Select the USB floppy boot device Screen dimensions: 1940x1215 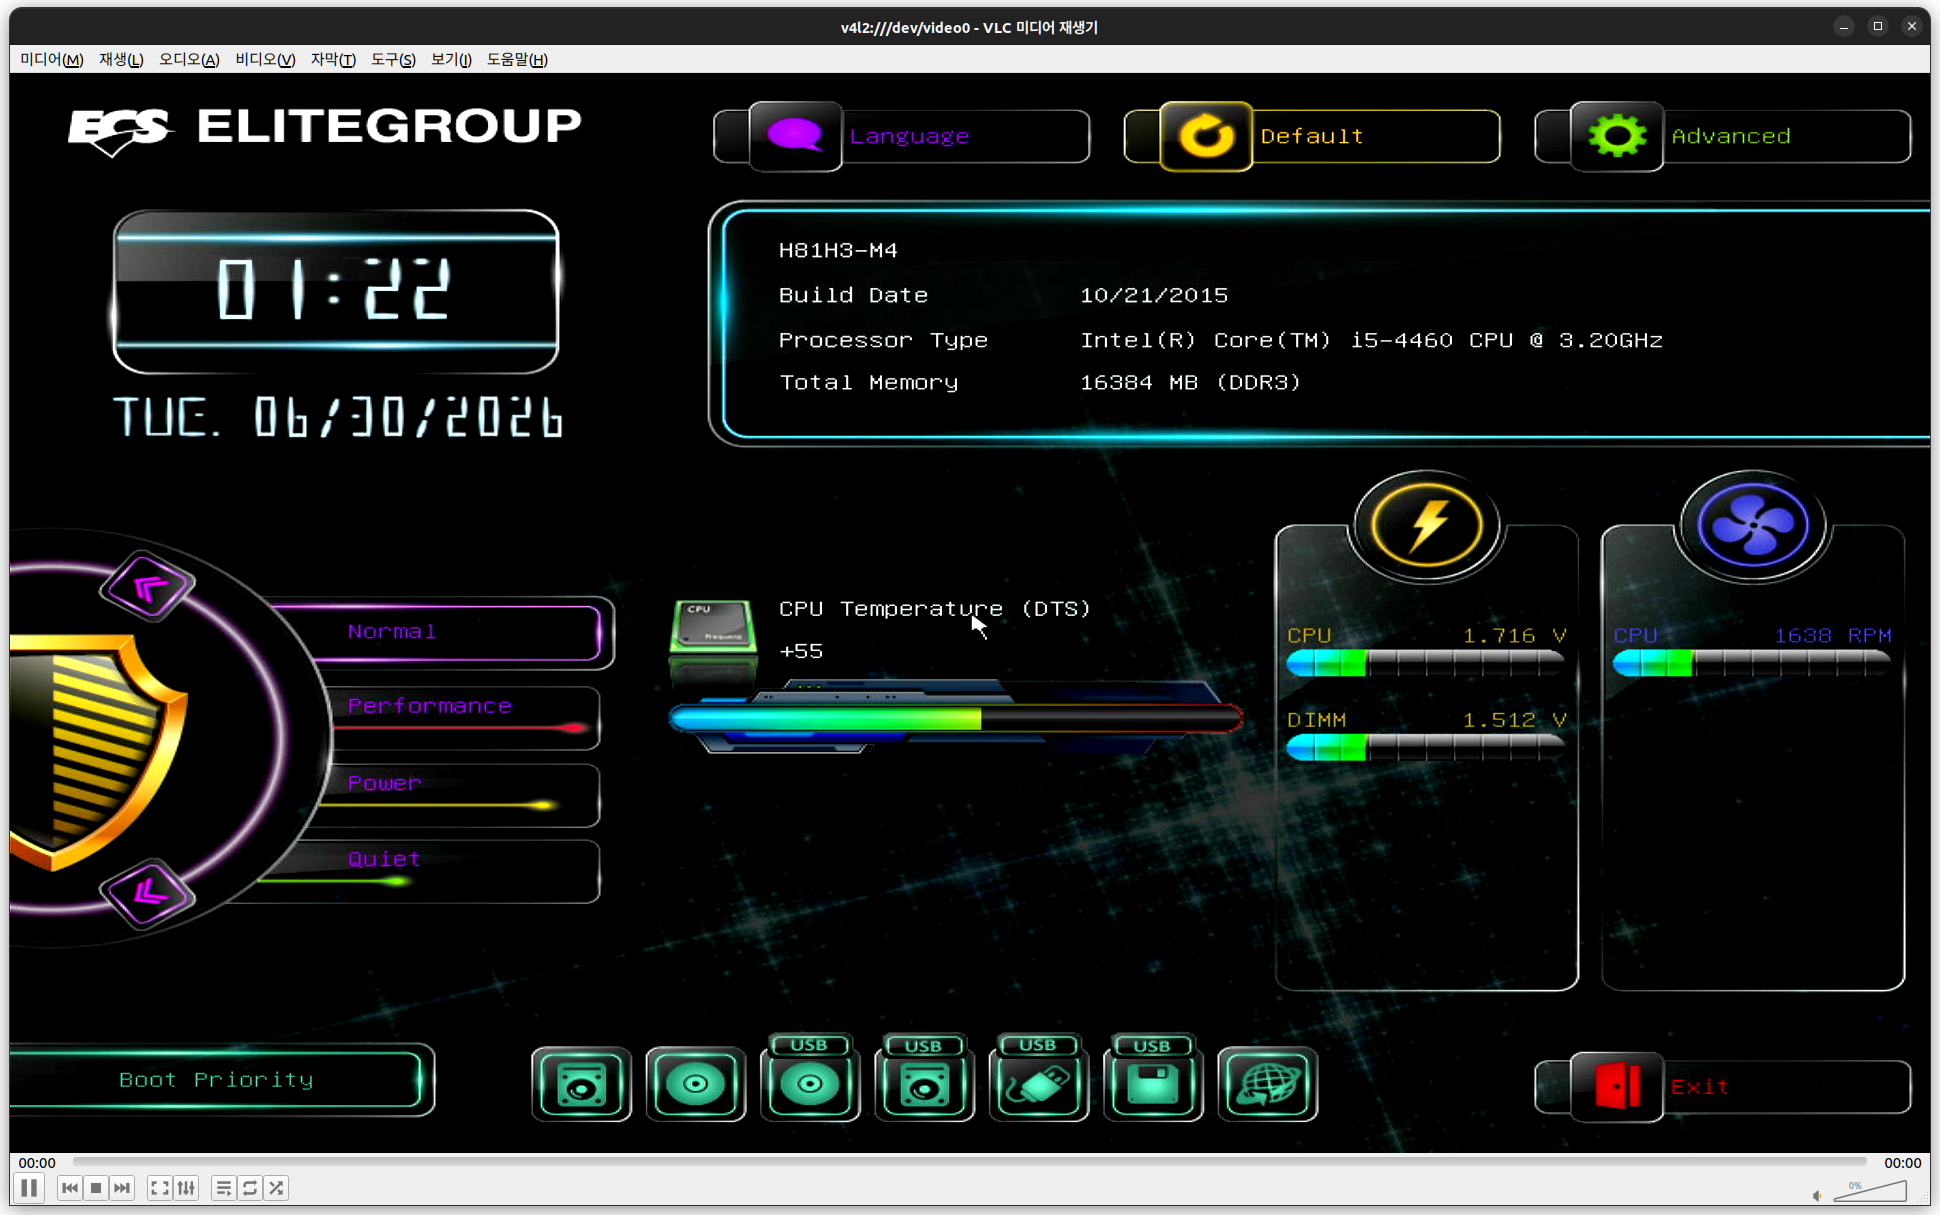coord(1153,1078)
